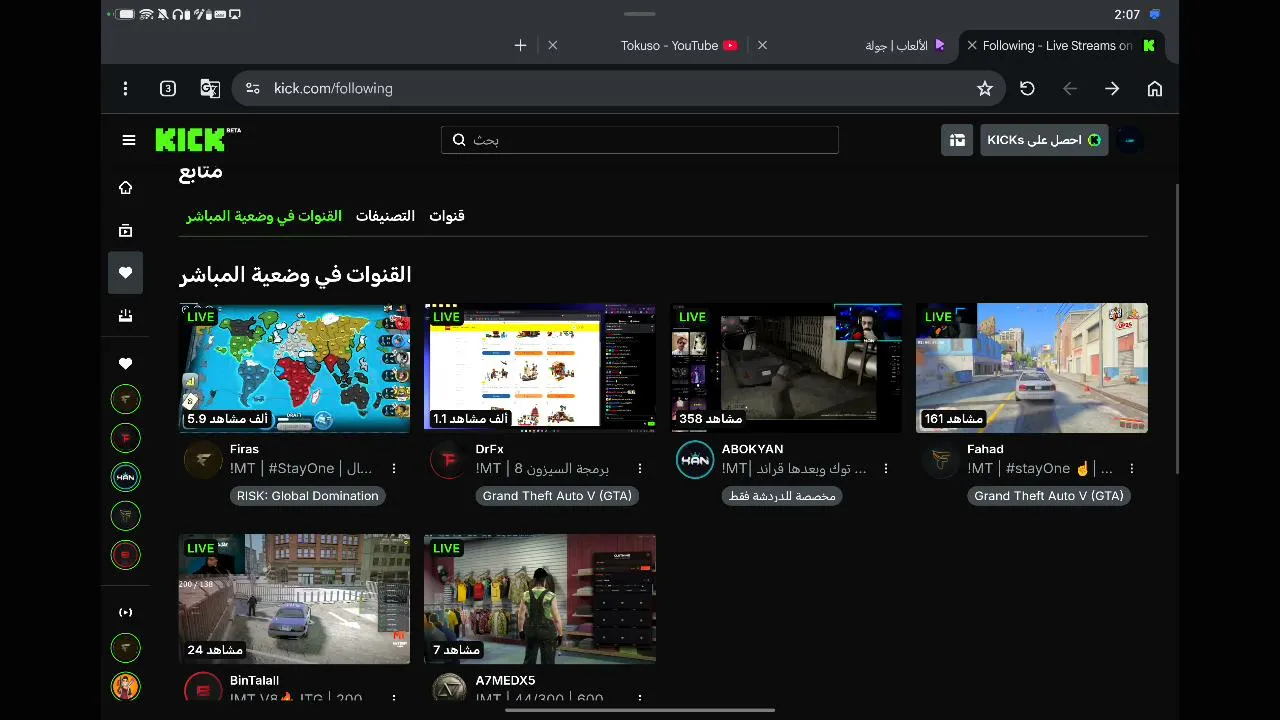The width and height of the screenshot is (1280, 720).
Task: Open Fahad channel avatar below its stream
Action: pos(941,460)
